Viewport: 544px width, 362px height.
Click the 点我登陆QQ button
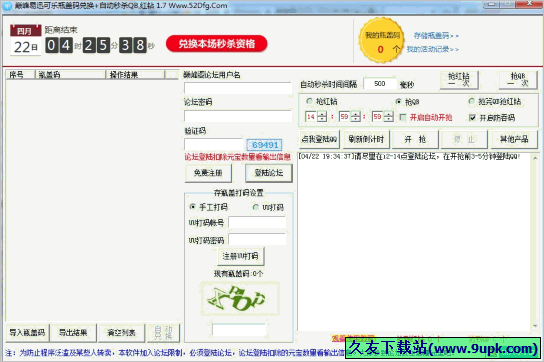(319, 139)
